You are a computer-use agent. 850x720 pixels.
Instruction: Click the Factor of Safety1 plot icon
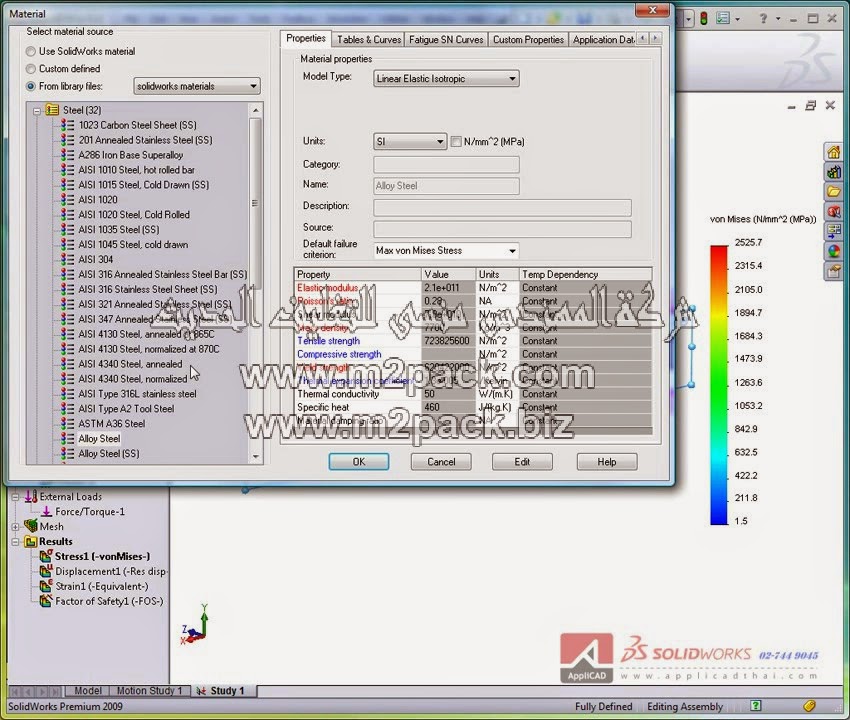click(x=46, y=601)
